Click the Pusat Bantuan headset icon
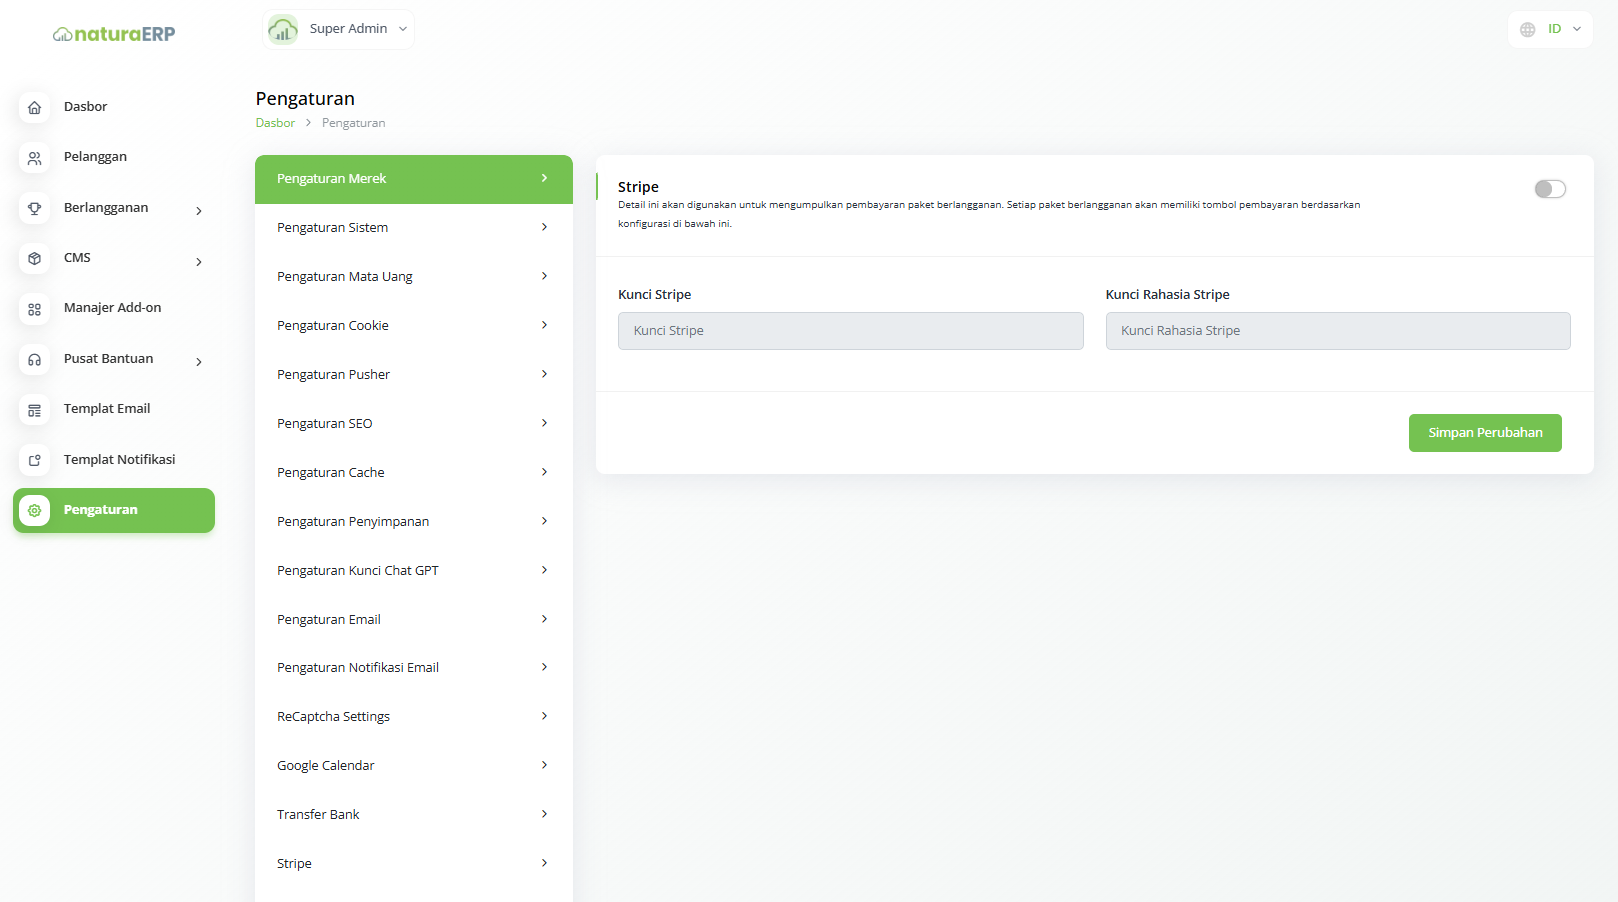The width and height of the screenshot is (1618, 902). click(x=35, y=359)
